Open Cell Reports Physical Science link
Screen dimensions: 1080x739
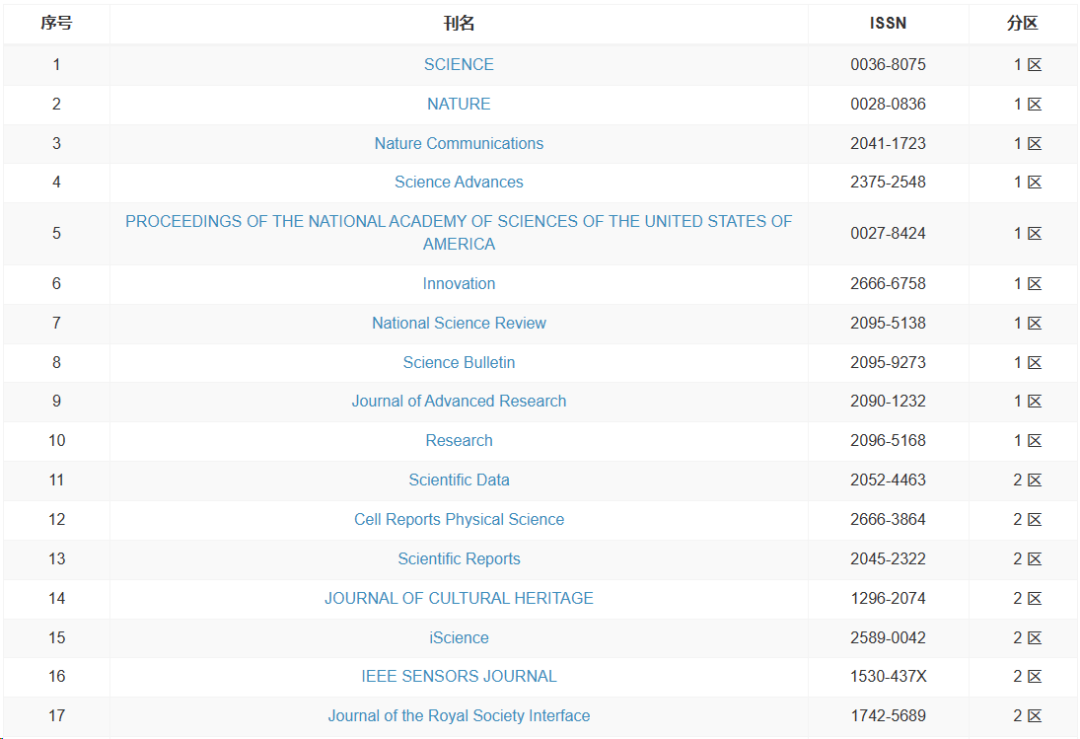point(459,519)
